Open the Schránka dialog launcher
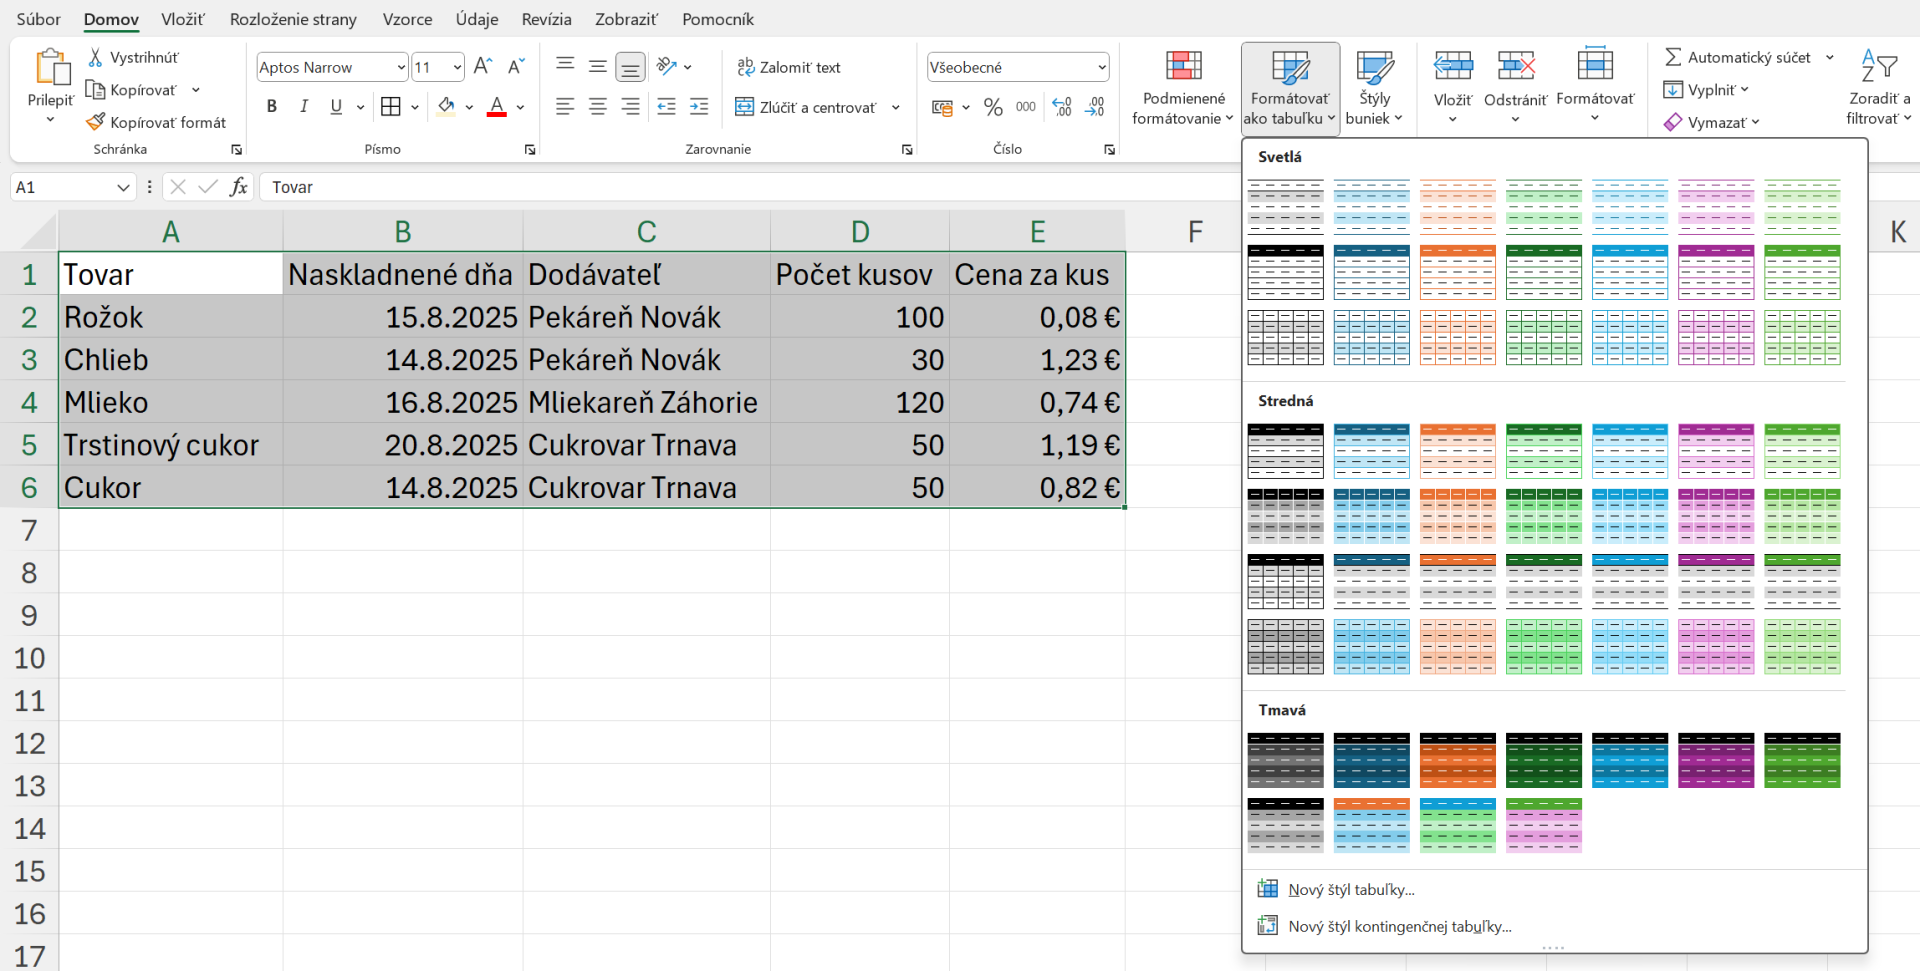The height and width of the screenshot is (971, 1920). click(x=236, y=150)
